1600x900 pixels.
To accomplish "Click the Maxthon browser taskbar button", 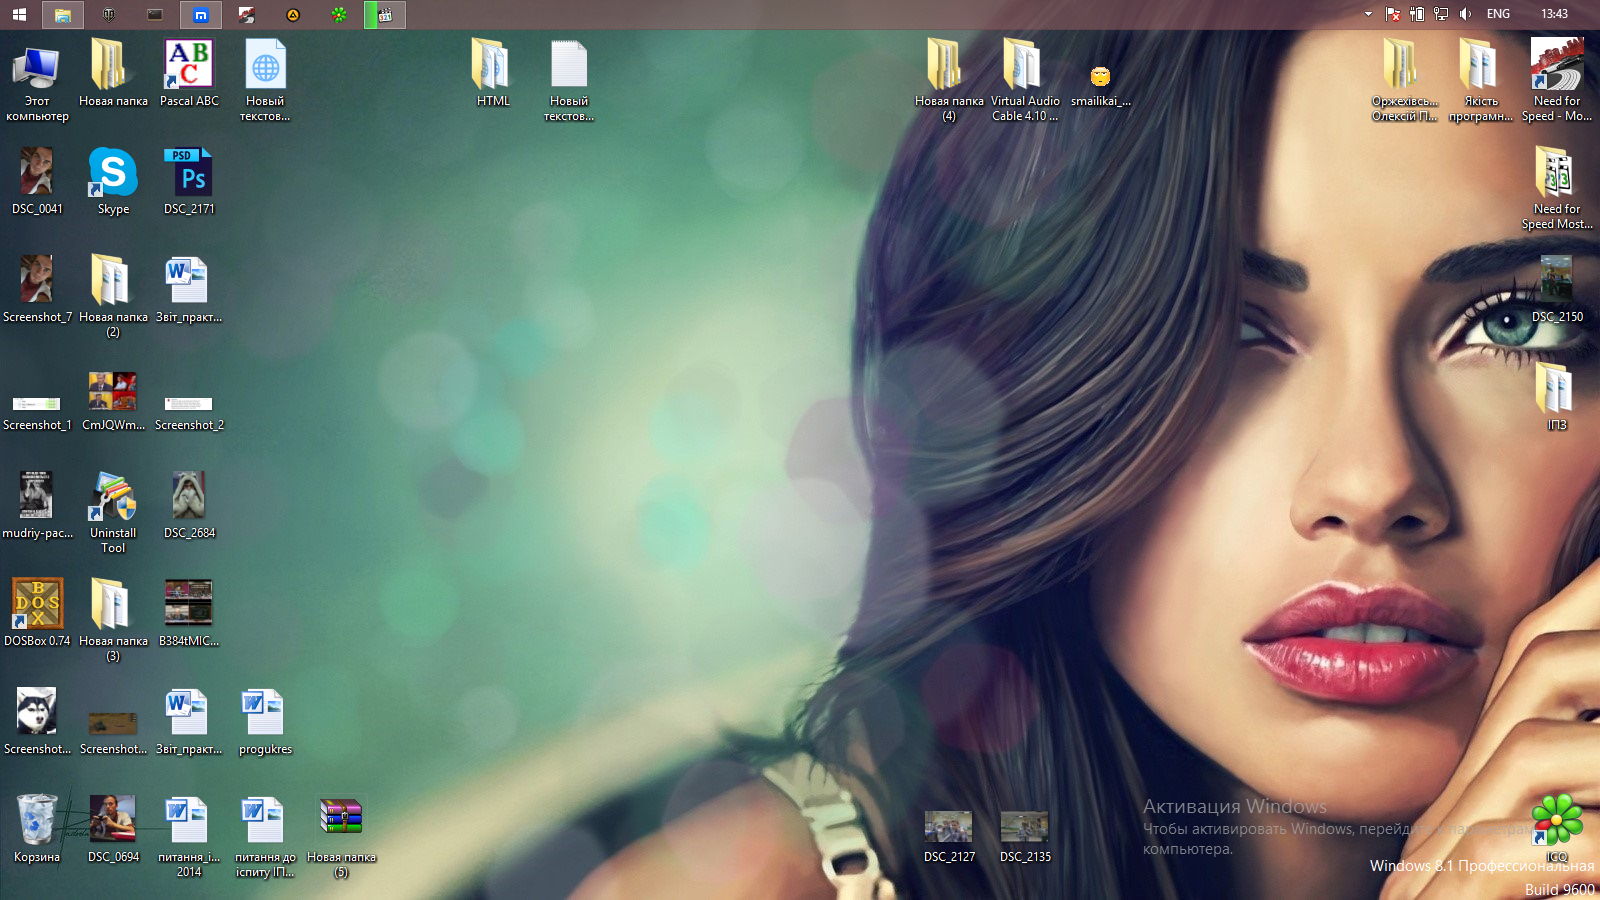I will pyautogui.click(x=201, y=15).
